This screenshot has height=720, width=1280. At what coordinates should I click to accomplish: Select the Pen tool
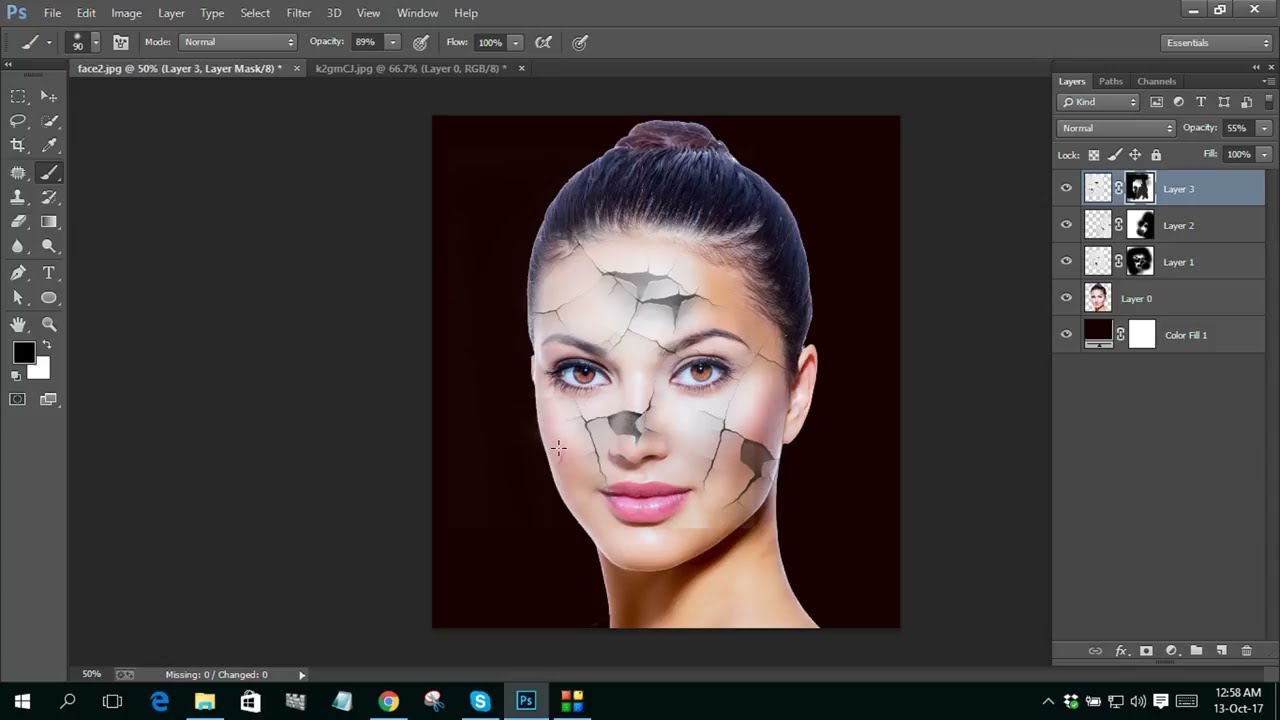pyautogui.click(x=18, y=273)
